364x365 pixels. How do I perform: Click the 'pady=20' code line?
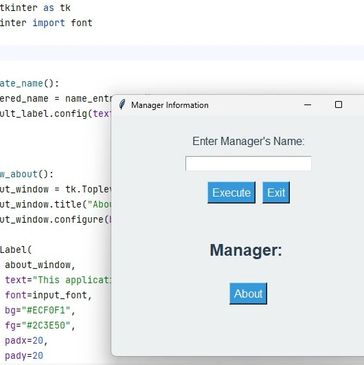[x=24, y=356]
